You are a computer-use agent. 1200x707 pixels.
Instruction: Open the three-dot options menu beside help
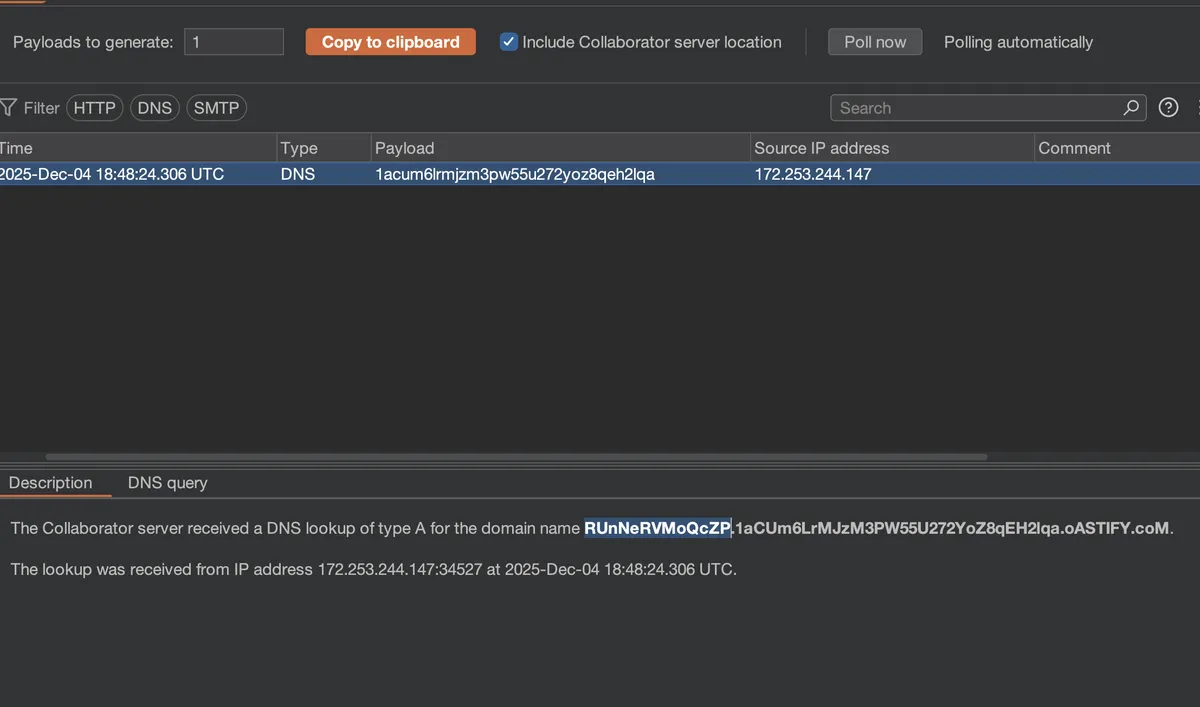1197,108
